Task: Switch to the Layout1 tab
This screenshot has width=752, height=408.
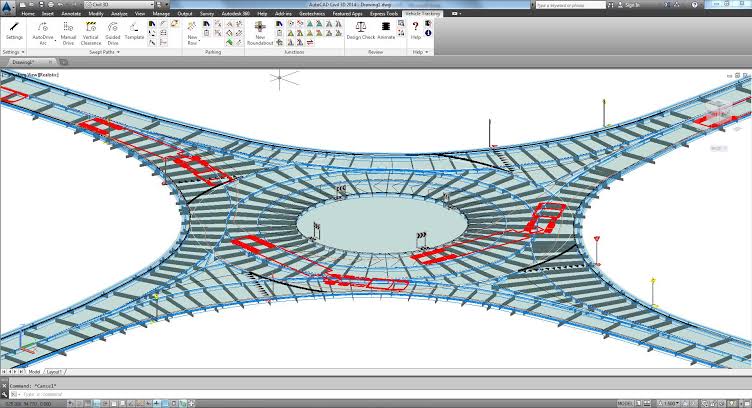Action: (54, 372)
